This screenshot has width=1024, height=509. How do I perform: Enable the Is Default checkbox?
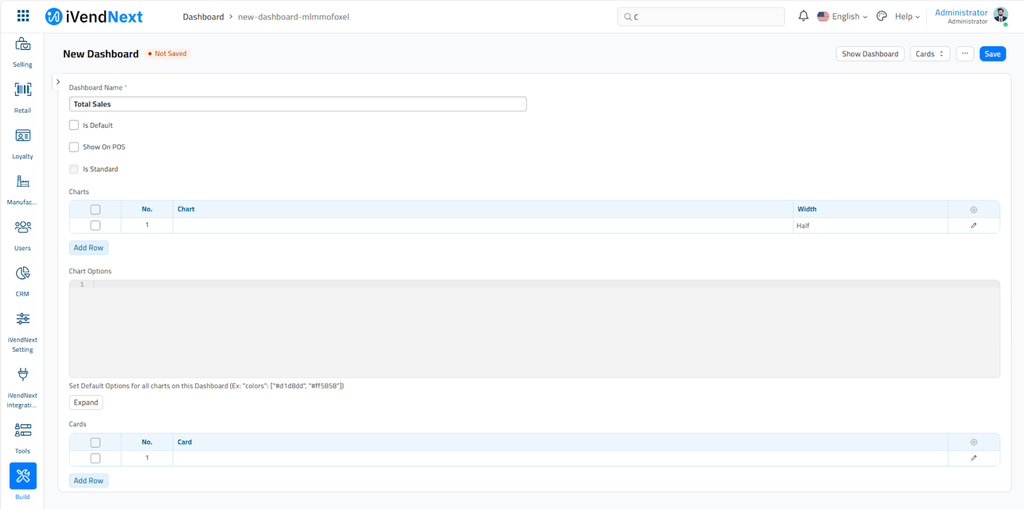74,125
